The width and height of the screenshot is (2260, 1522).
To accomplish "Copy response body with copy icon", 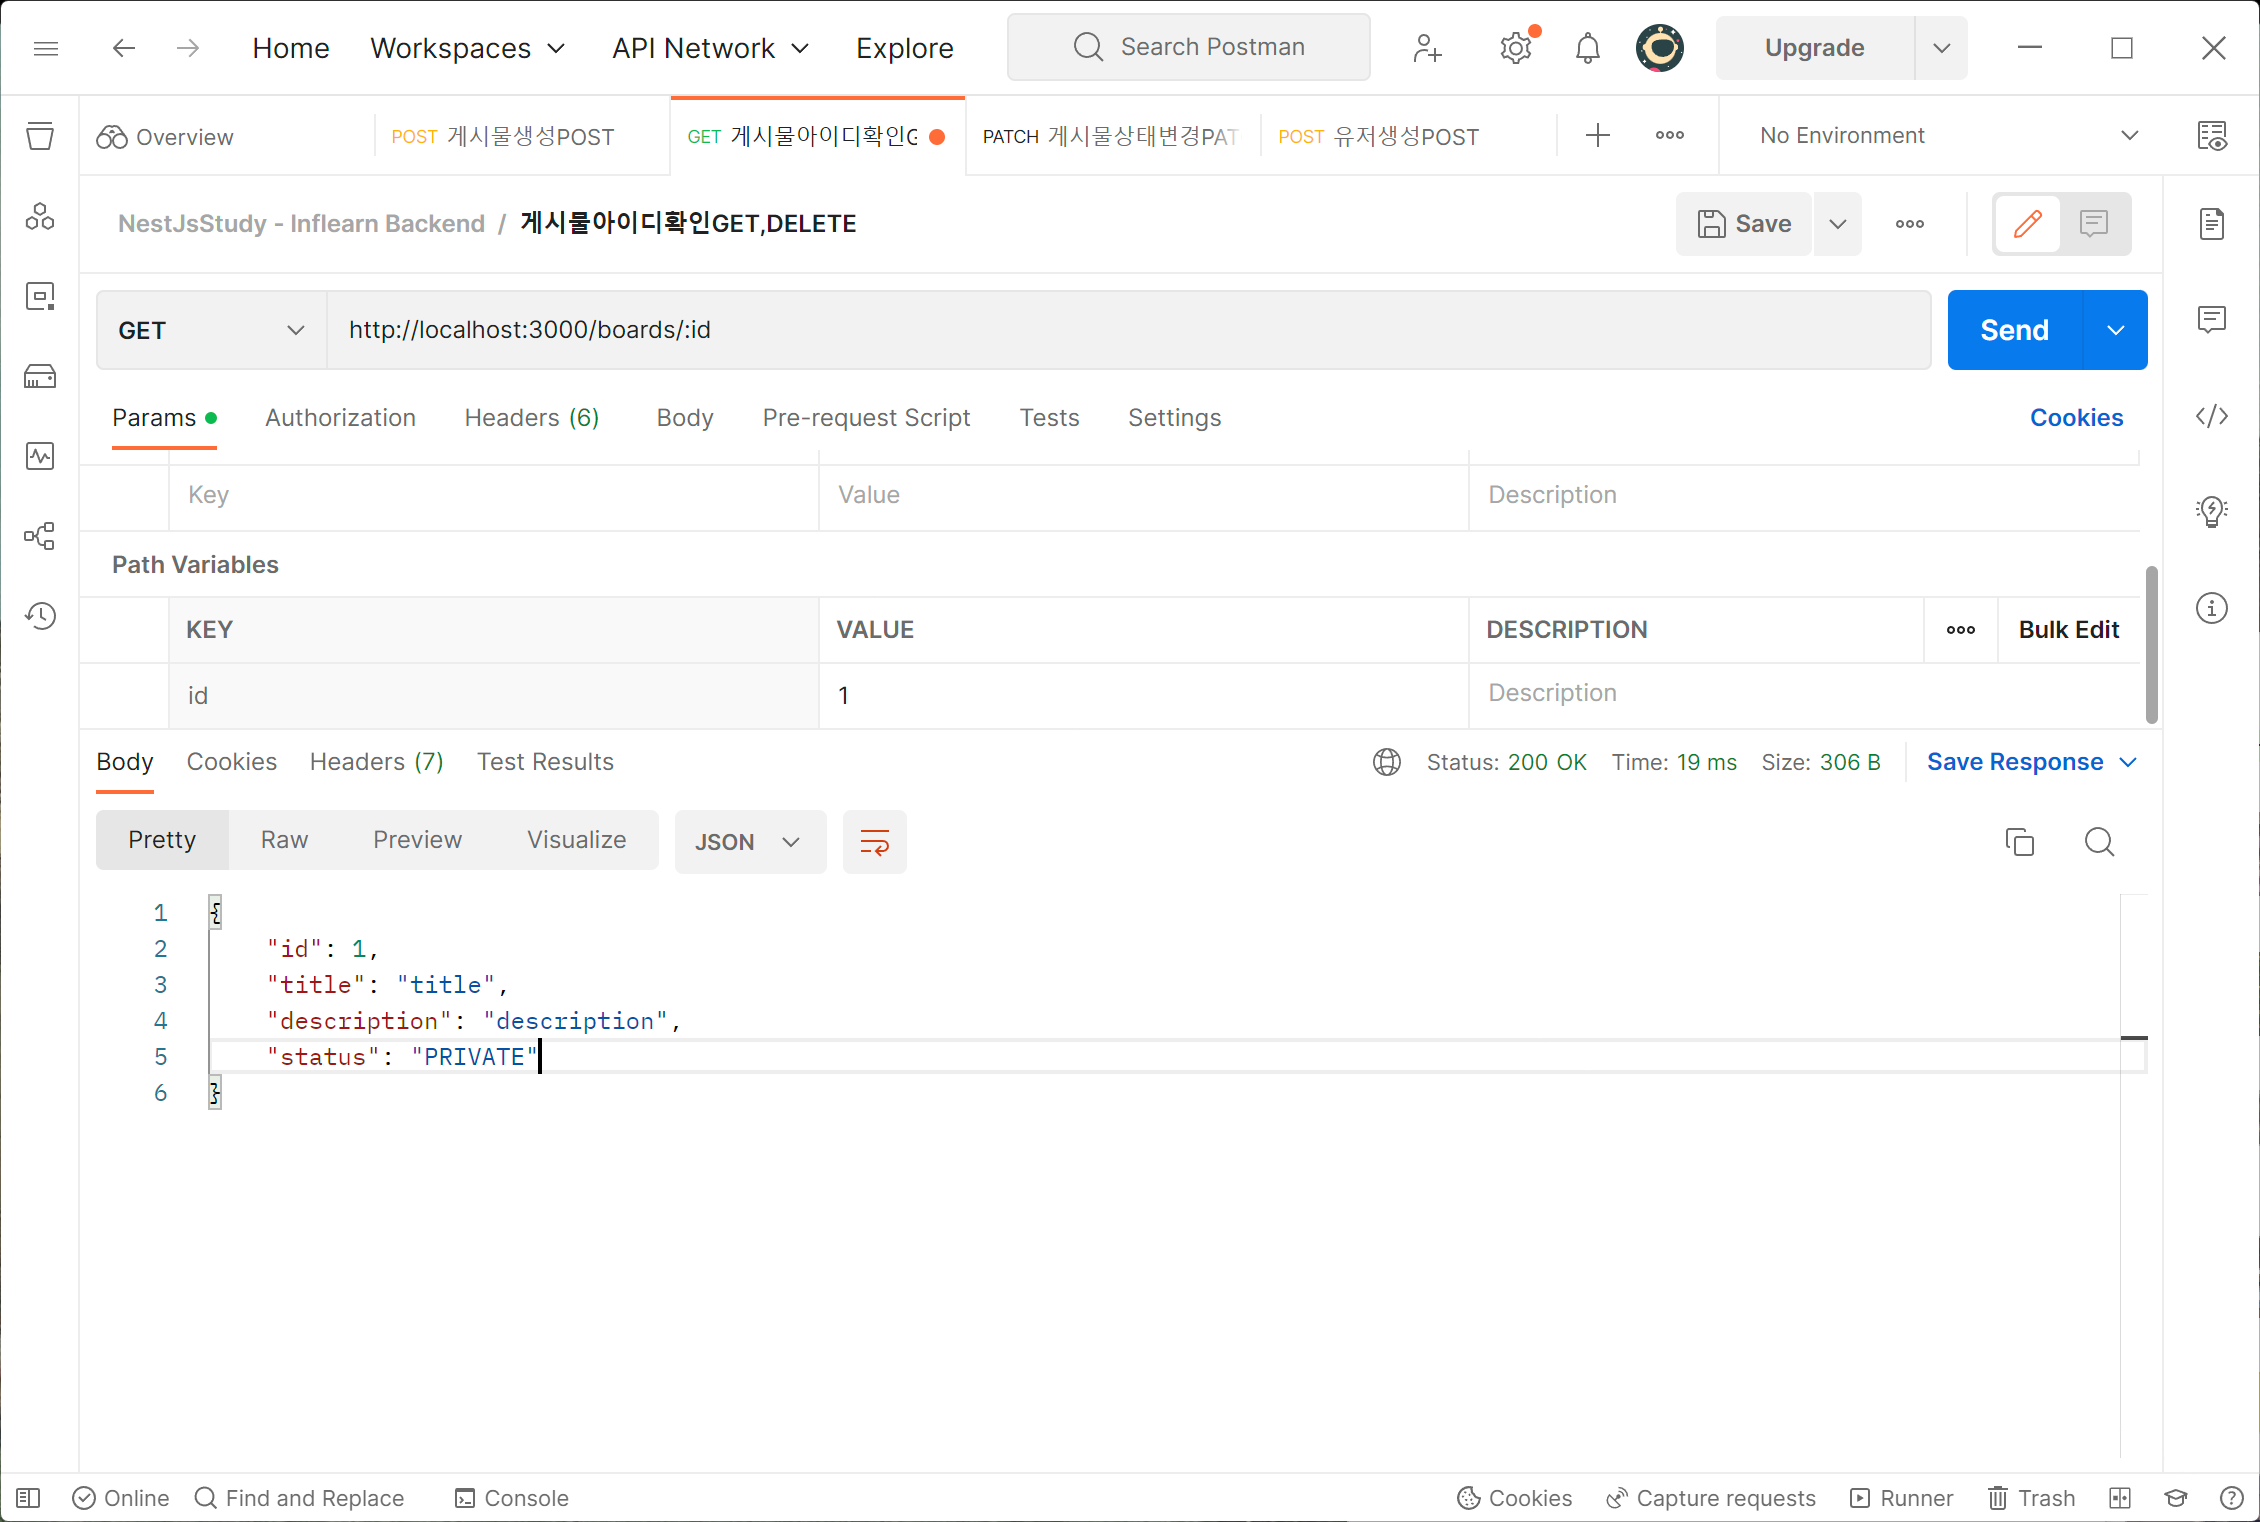I will 2019,842.
